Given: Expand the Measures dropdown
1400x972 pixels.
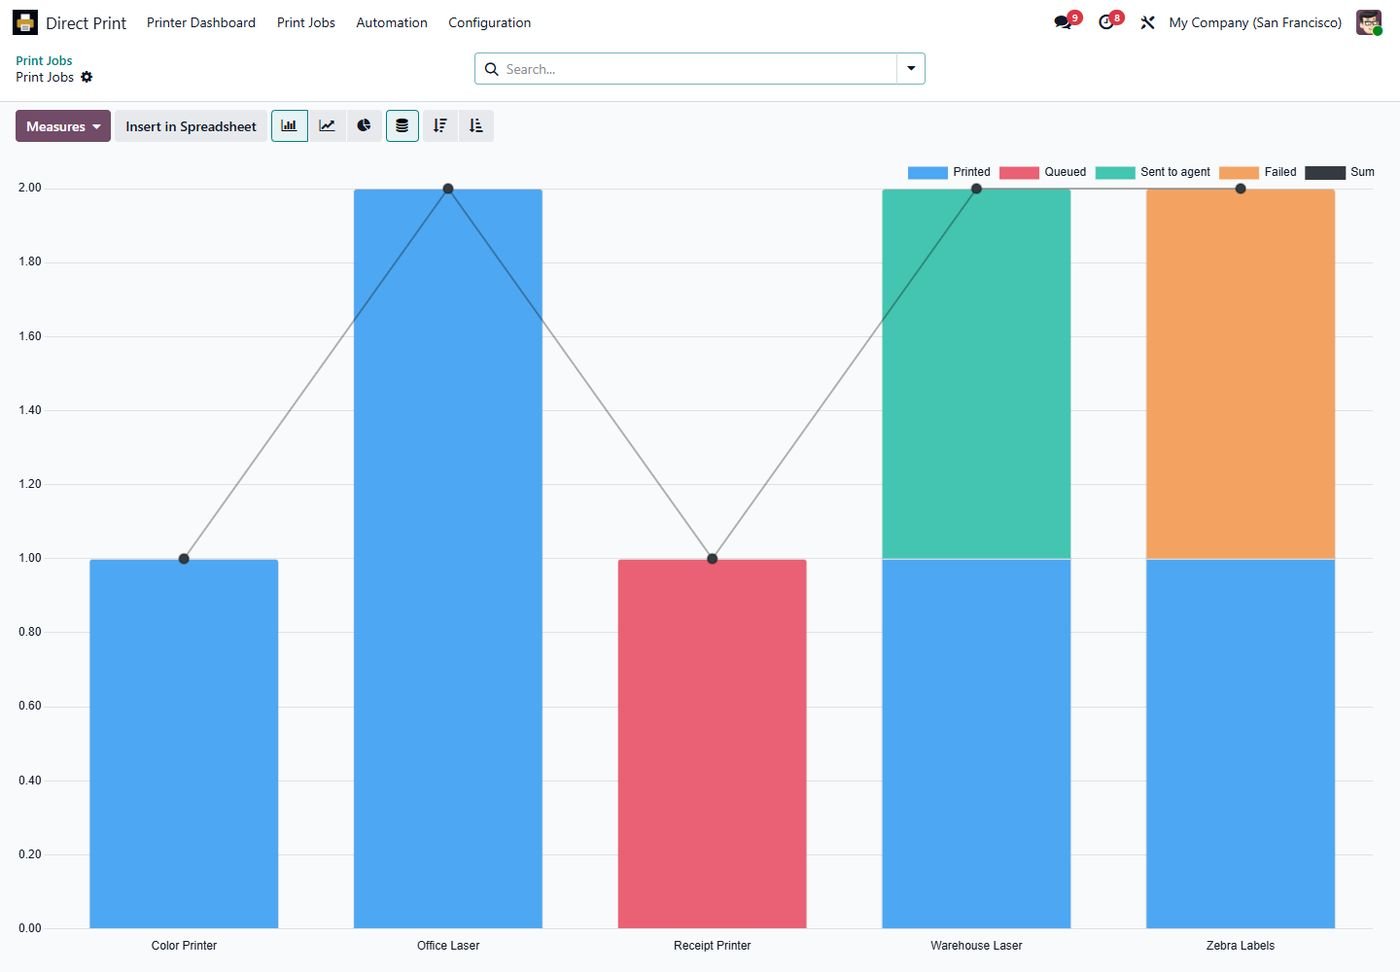Looking at the screenshot, I should click(63, 126).
